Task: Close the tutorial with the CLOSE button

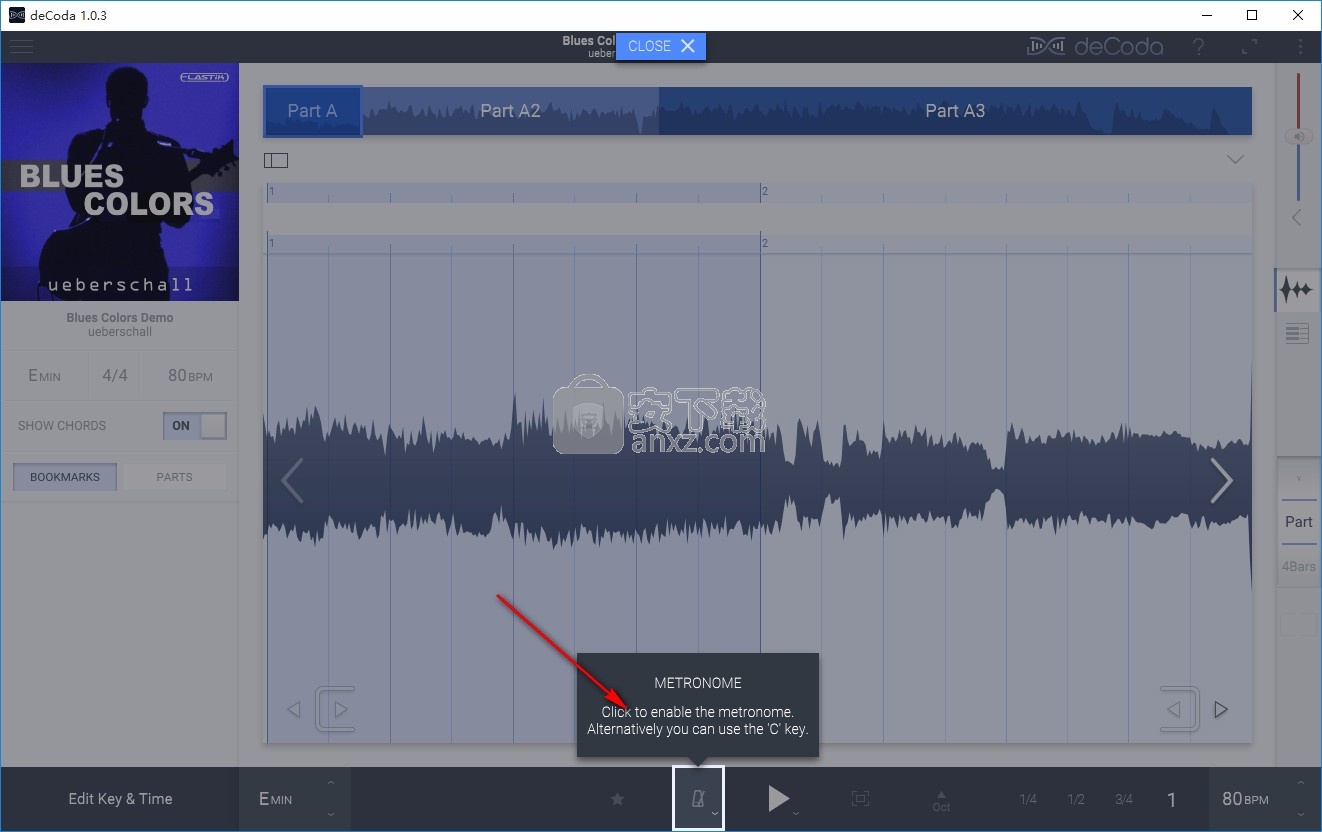Action: click(x=661, y=46)
